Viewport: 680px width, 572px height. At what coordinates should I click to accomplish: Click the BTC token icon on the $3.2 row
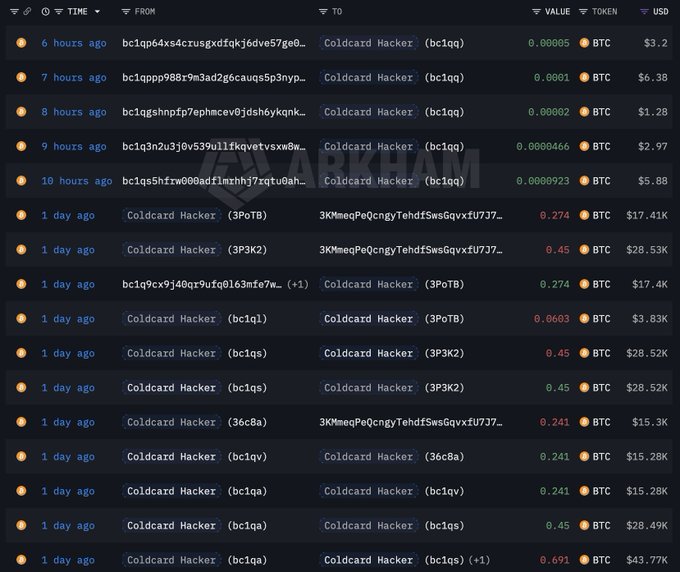tap(584, 43)
